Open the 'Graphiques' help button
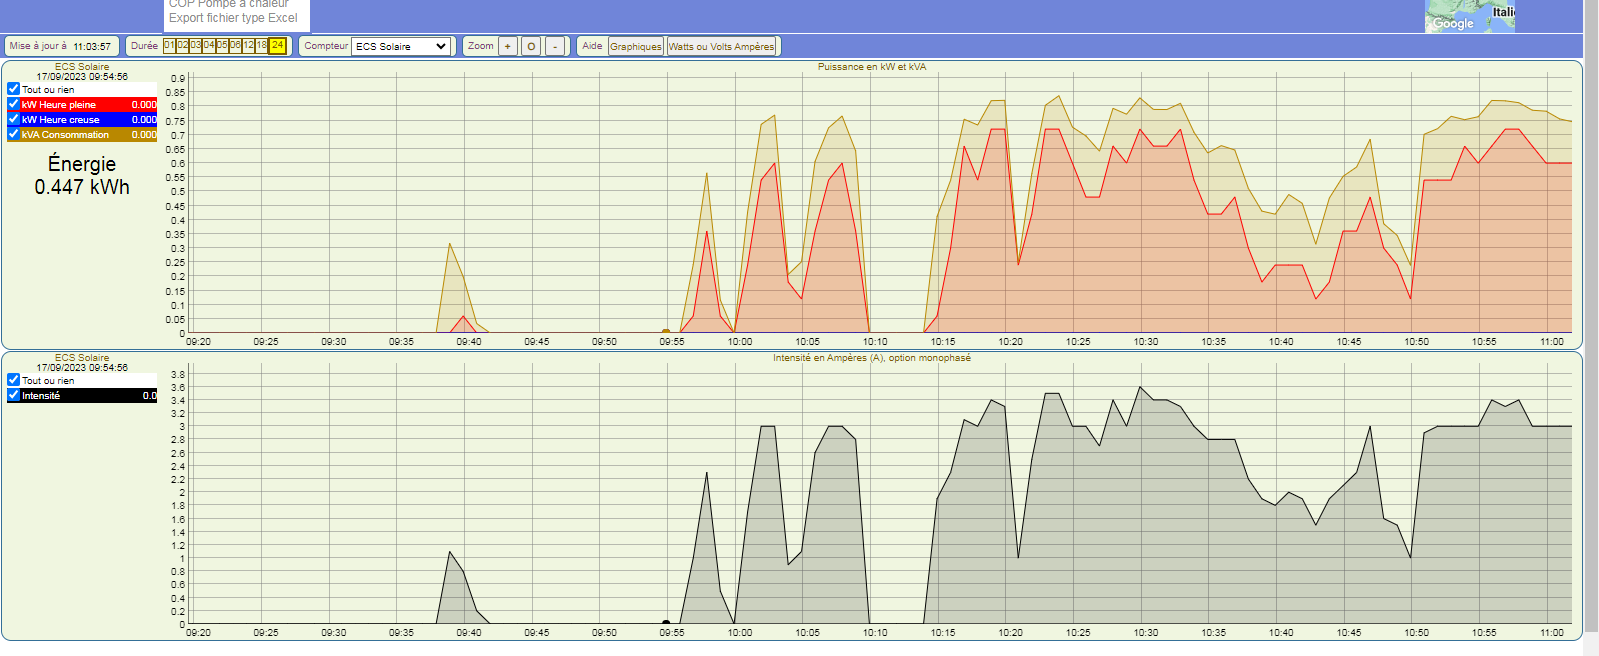 (x=636, y=46)
